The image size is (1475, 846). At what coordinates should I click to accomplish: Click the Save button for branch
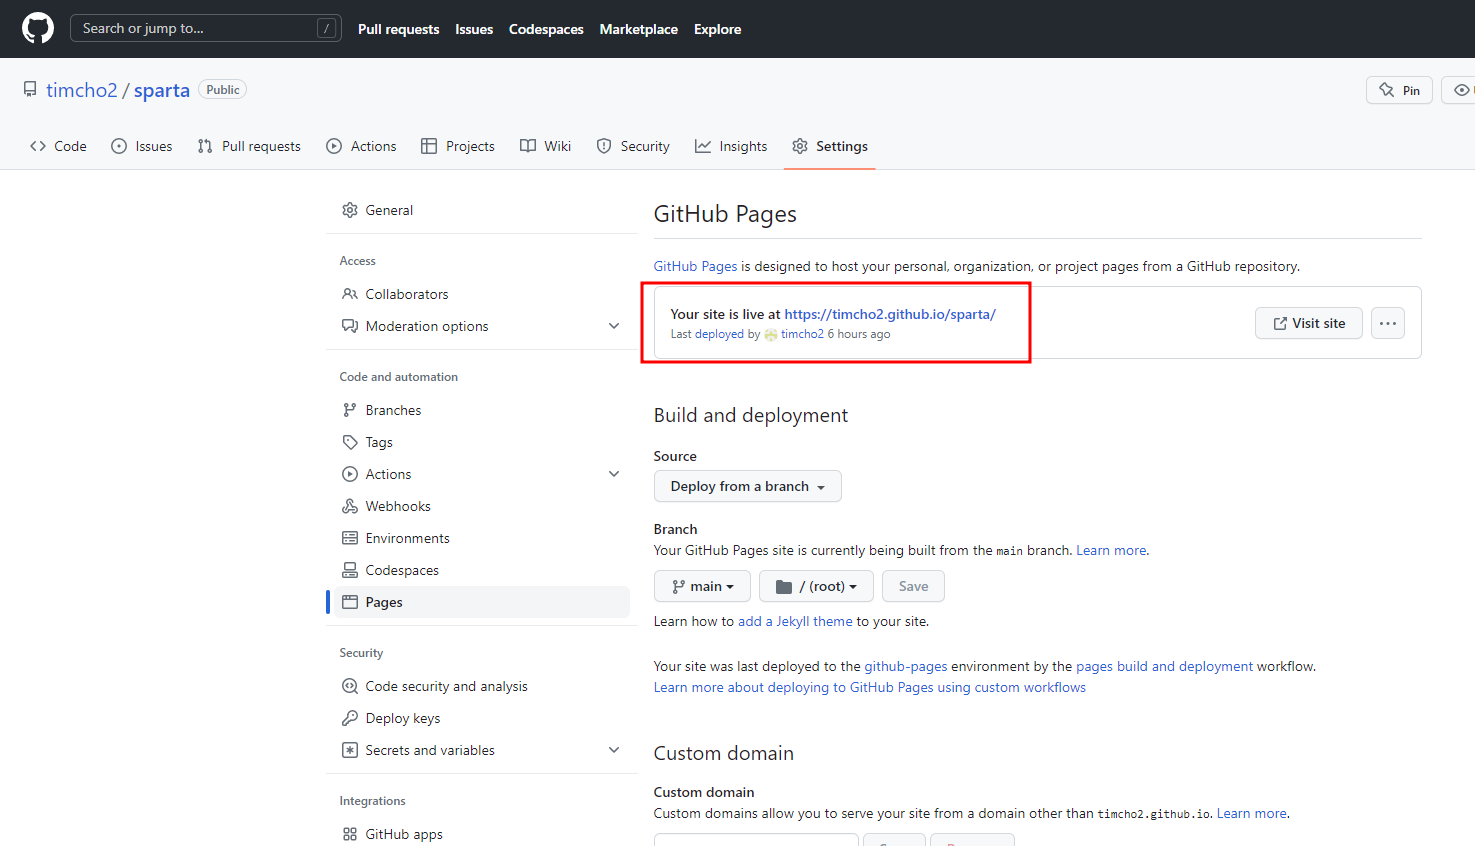tap(913, 586)
